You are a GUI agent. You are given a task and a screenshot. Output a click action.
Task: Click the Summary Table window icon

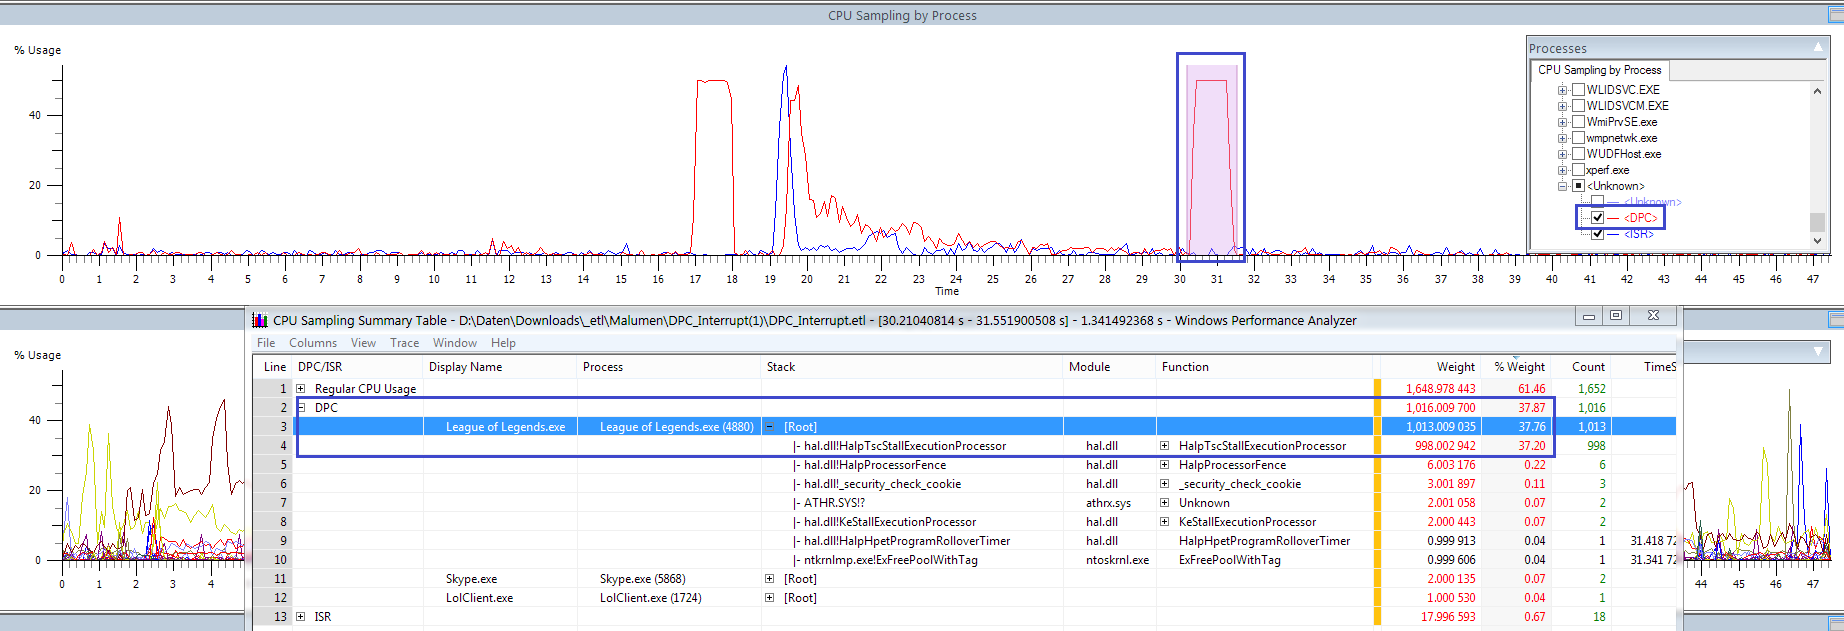coord(260,320)
